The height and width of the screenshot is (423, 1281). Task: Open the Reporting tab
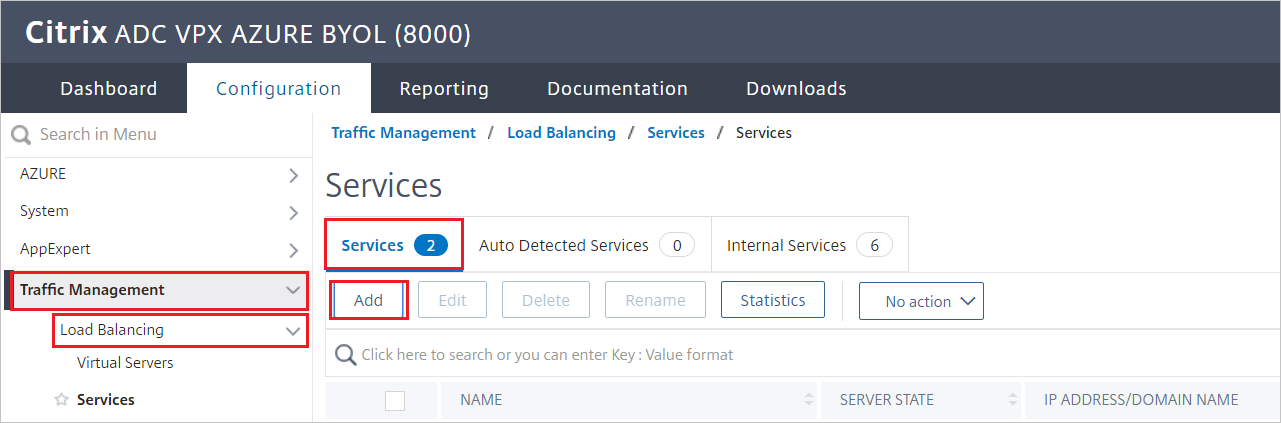click(x=444, y=89)
